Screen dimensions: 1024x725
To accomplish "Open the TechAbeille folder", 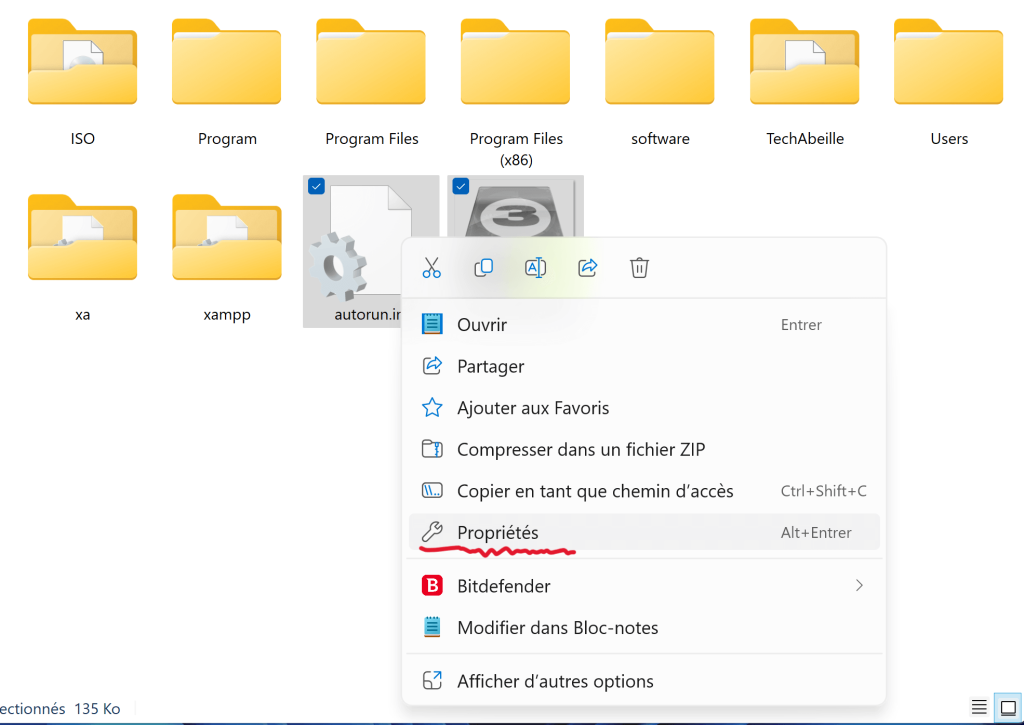I will pyautogui.click(x=805, y=70).
